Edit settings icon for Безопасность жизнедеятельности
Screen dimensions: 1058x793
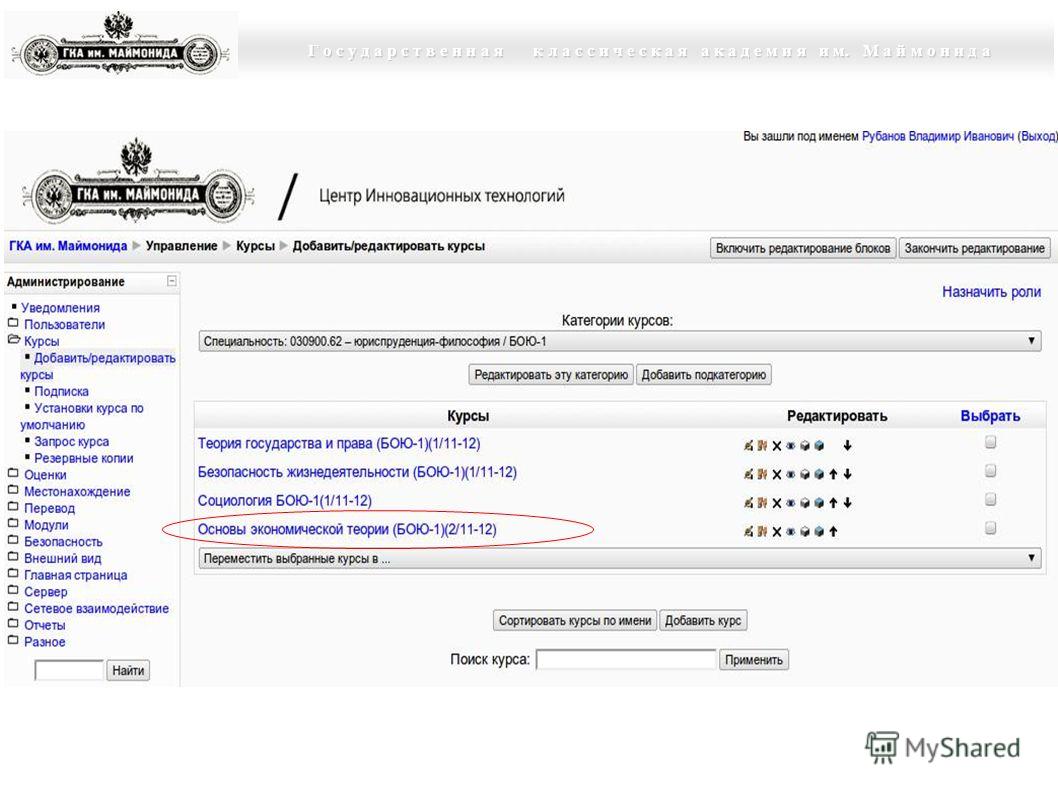click(x=748, y=474)
